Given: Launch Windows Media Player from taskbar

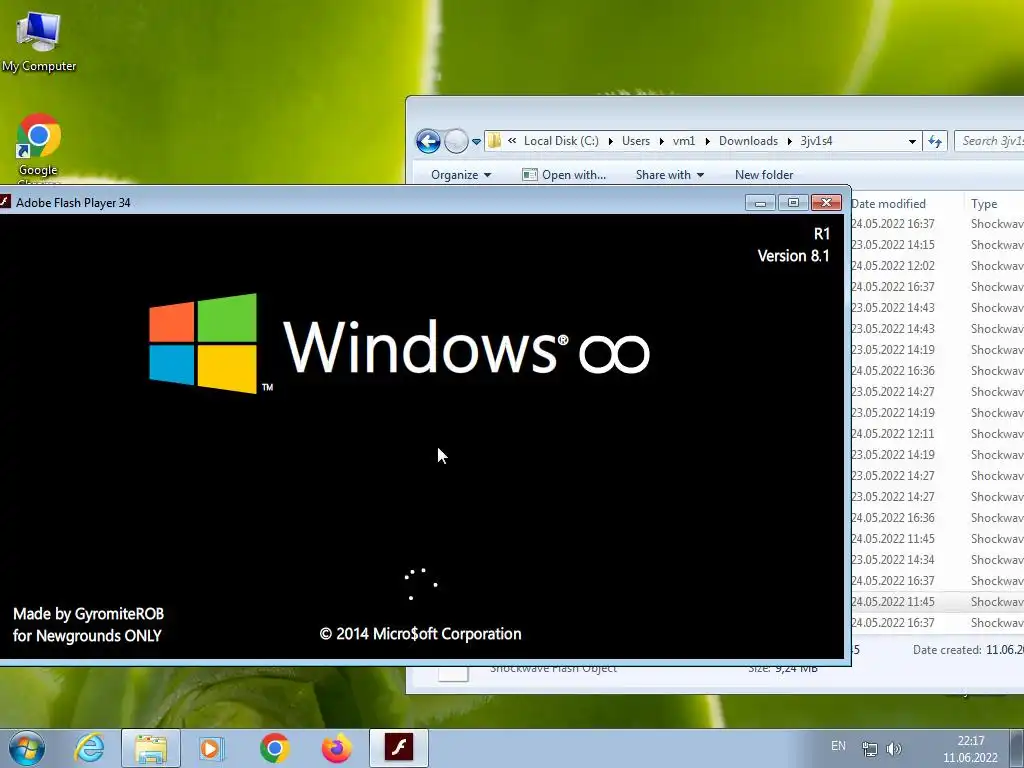Looking at the screenshot, I should [x=212, y=748].
